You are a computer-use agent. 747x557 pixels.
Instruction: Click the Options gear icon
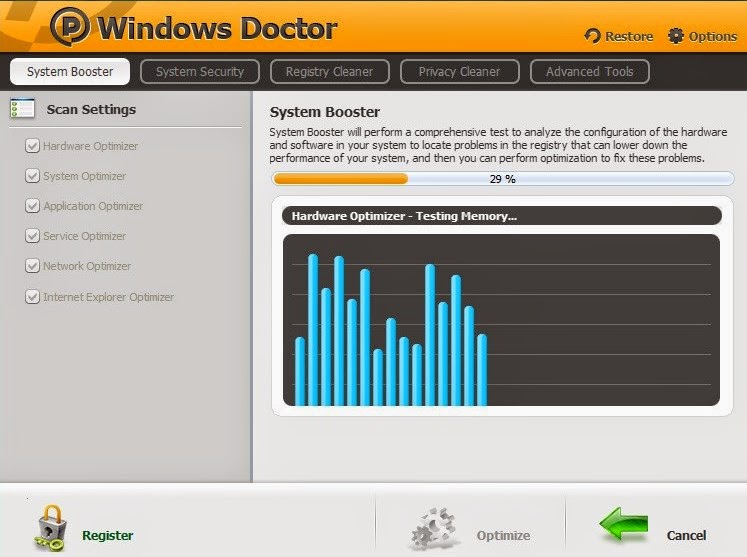[676, 36]
